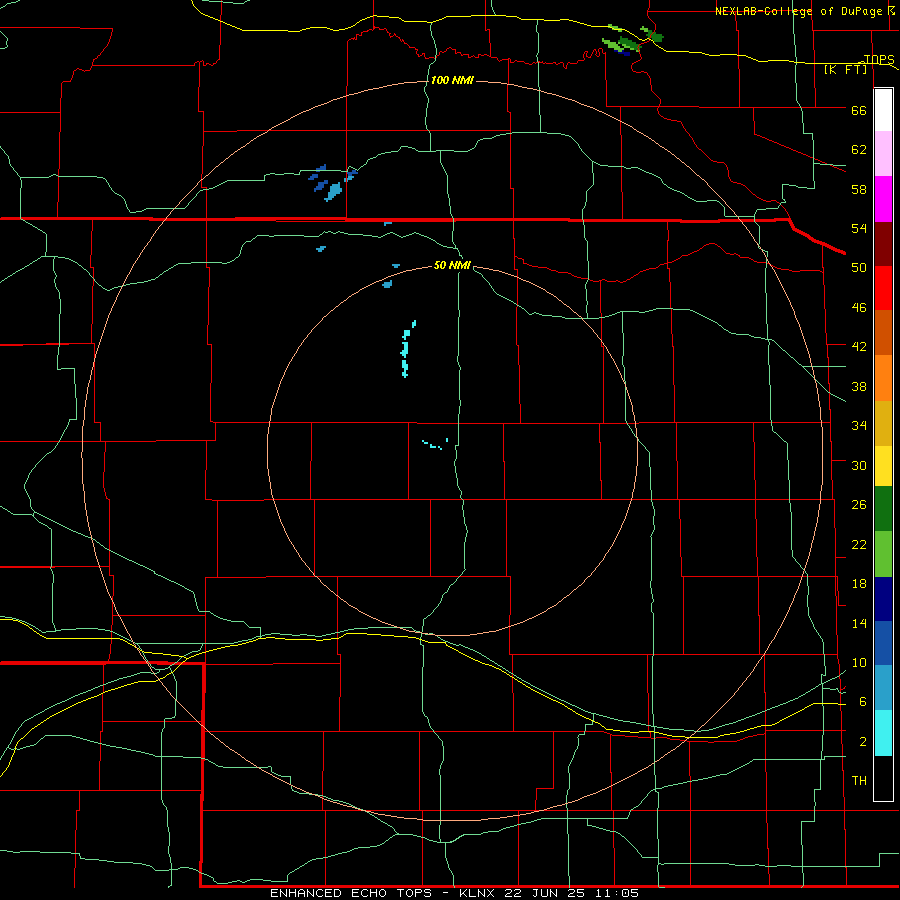The image size is (900, 900).
Task: Click the legend value "18"
Action: click(859, 584)
